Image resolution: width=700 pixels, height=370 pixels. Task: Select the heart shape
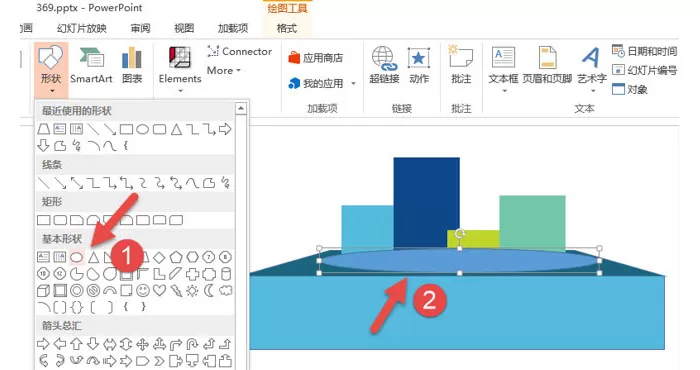(x=159, y=291)
